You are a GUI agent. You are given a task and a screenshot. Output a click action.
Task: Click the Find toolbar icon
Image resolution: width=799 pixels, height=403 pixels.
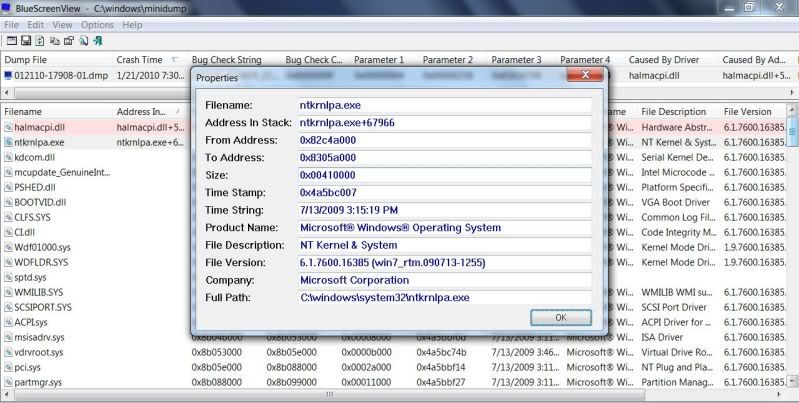click(x=84, y=41)
